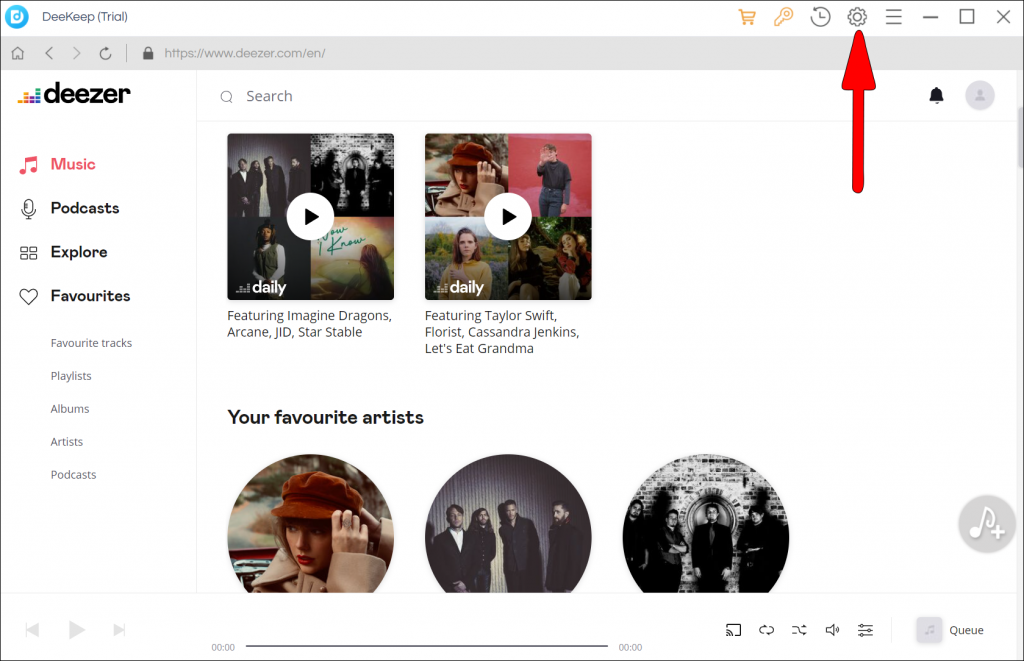
Task: Play the current track in player bar
Action: tap(76, 630)
